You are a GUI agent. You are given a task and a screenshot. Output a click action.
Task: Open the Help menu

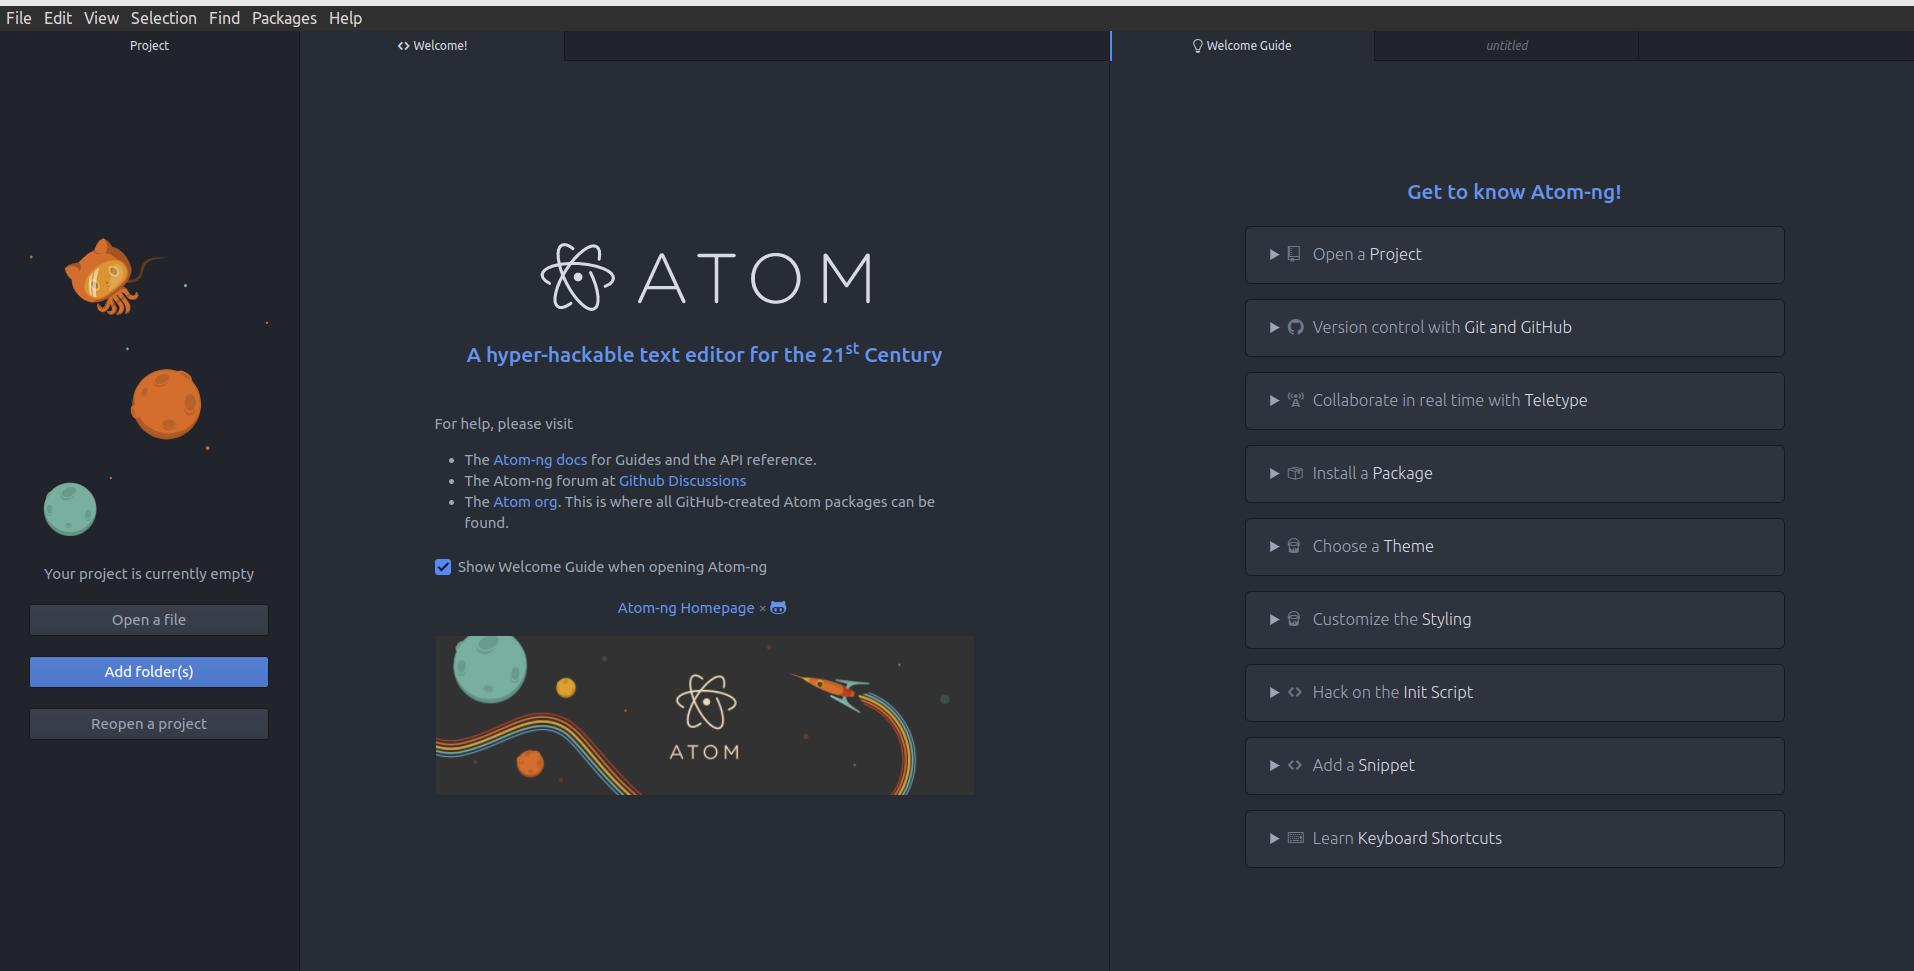[x=345, y=18]
